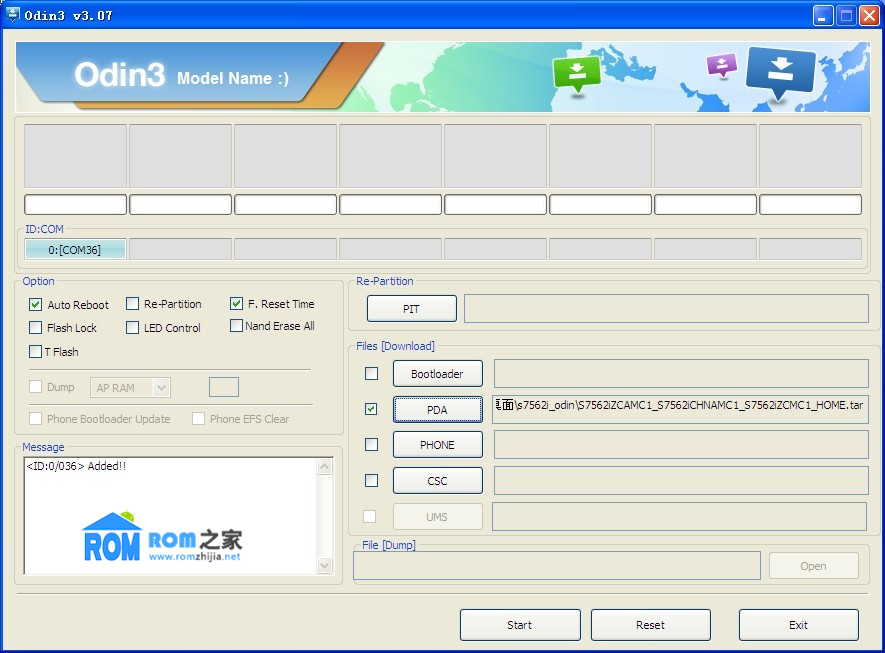This screenshot has width=885, height=653.
Task: Click the purple download icon in the banner
Action: click(x=722, y=65)
